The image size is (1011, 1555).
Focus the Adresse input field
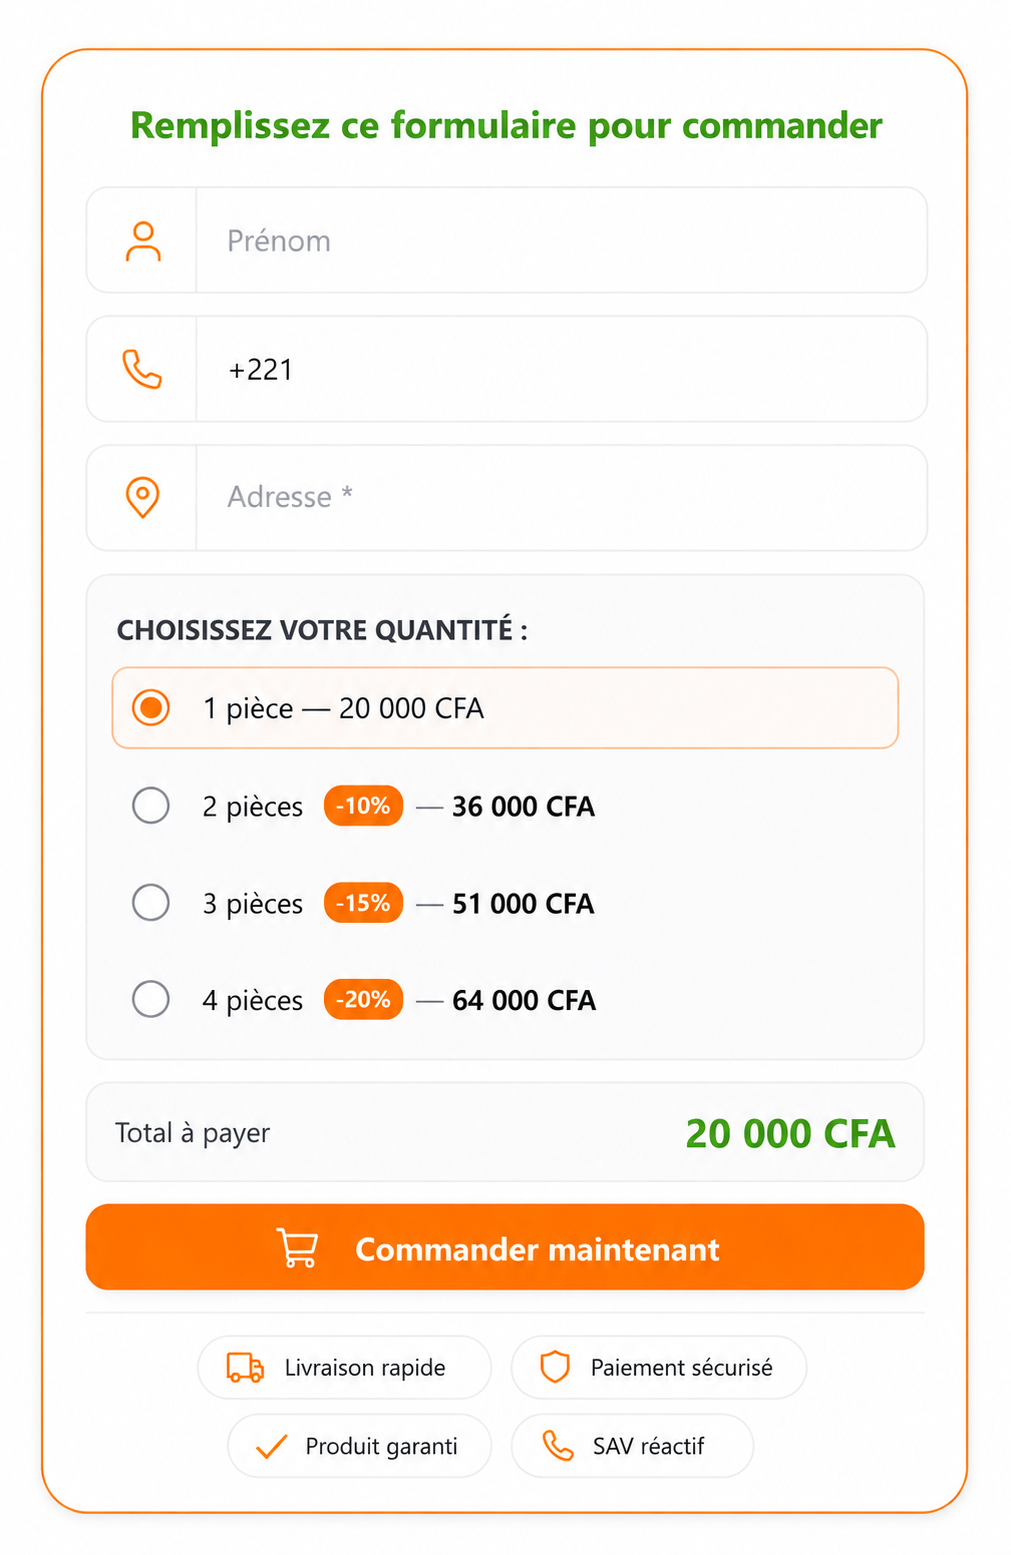(561, 498)
